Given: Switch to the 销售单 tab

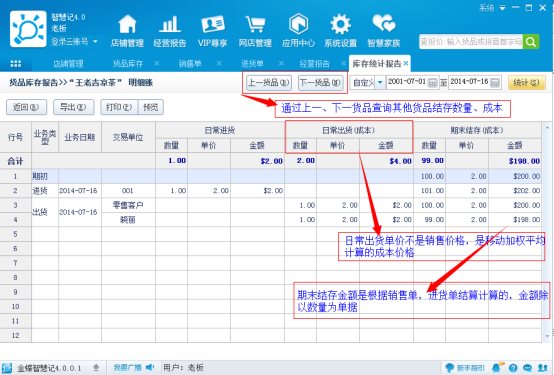Looking at the screenshot, I should pyautogui.click(x=190, y=64).
